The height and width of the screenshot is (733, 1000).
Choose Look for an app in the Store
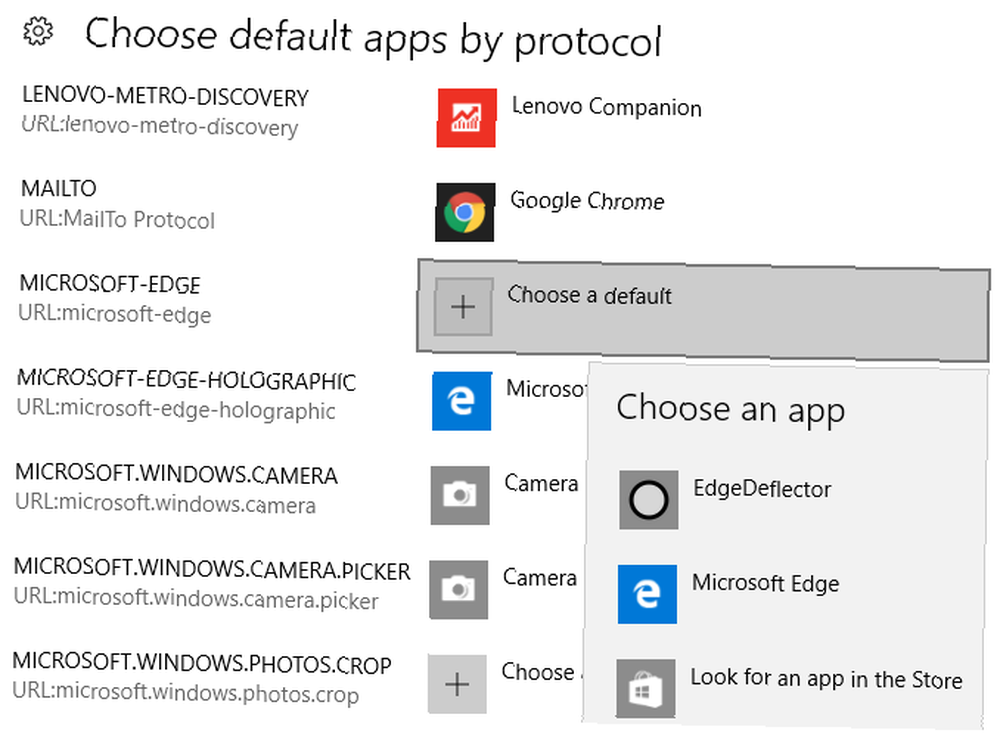pos(827,679)
